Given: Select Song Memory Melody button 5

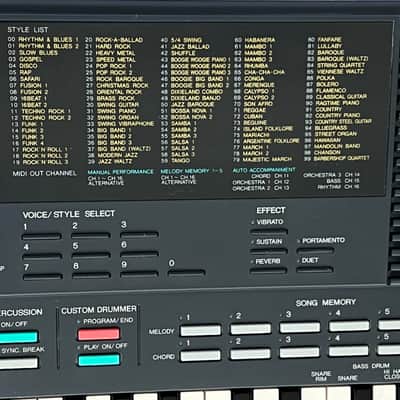Looking at the screenshot, I should [x=389, y=325].
